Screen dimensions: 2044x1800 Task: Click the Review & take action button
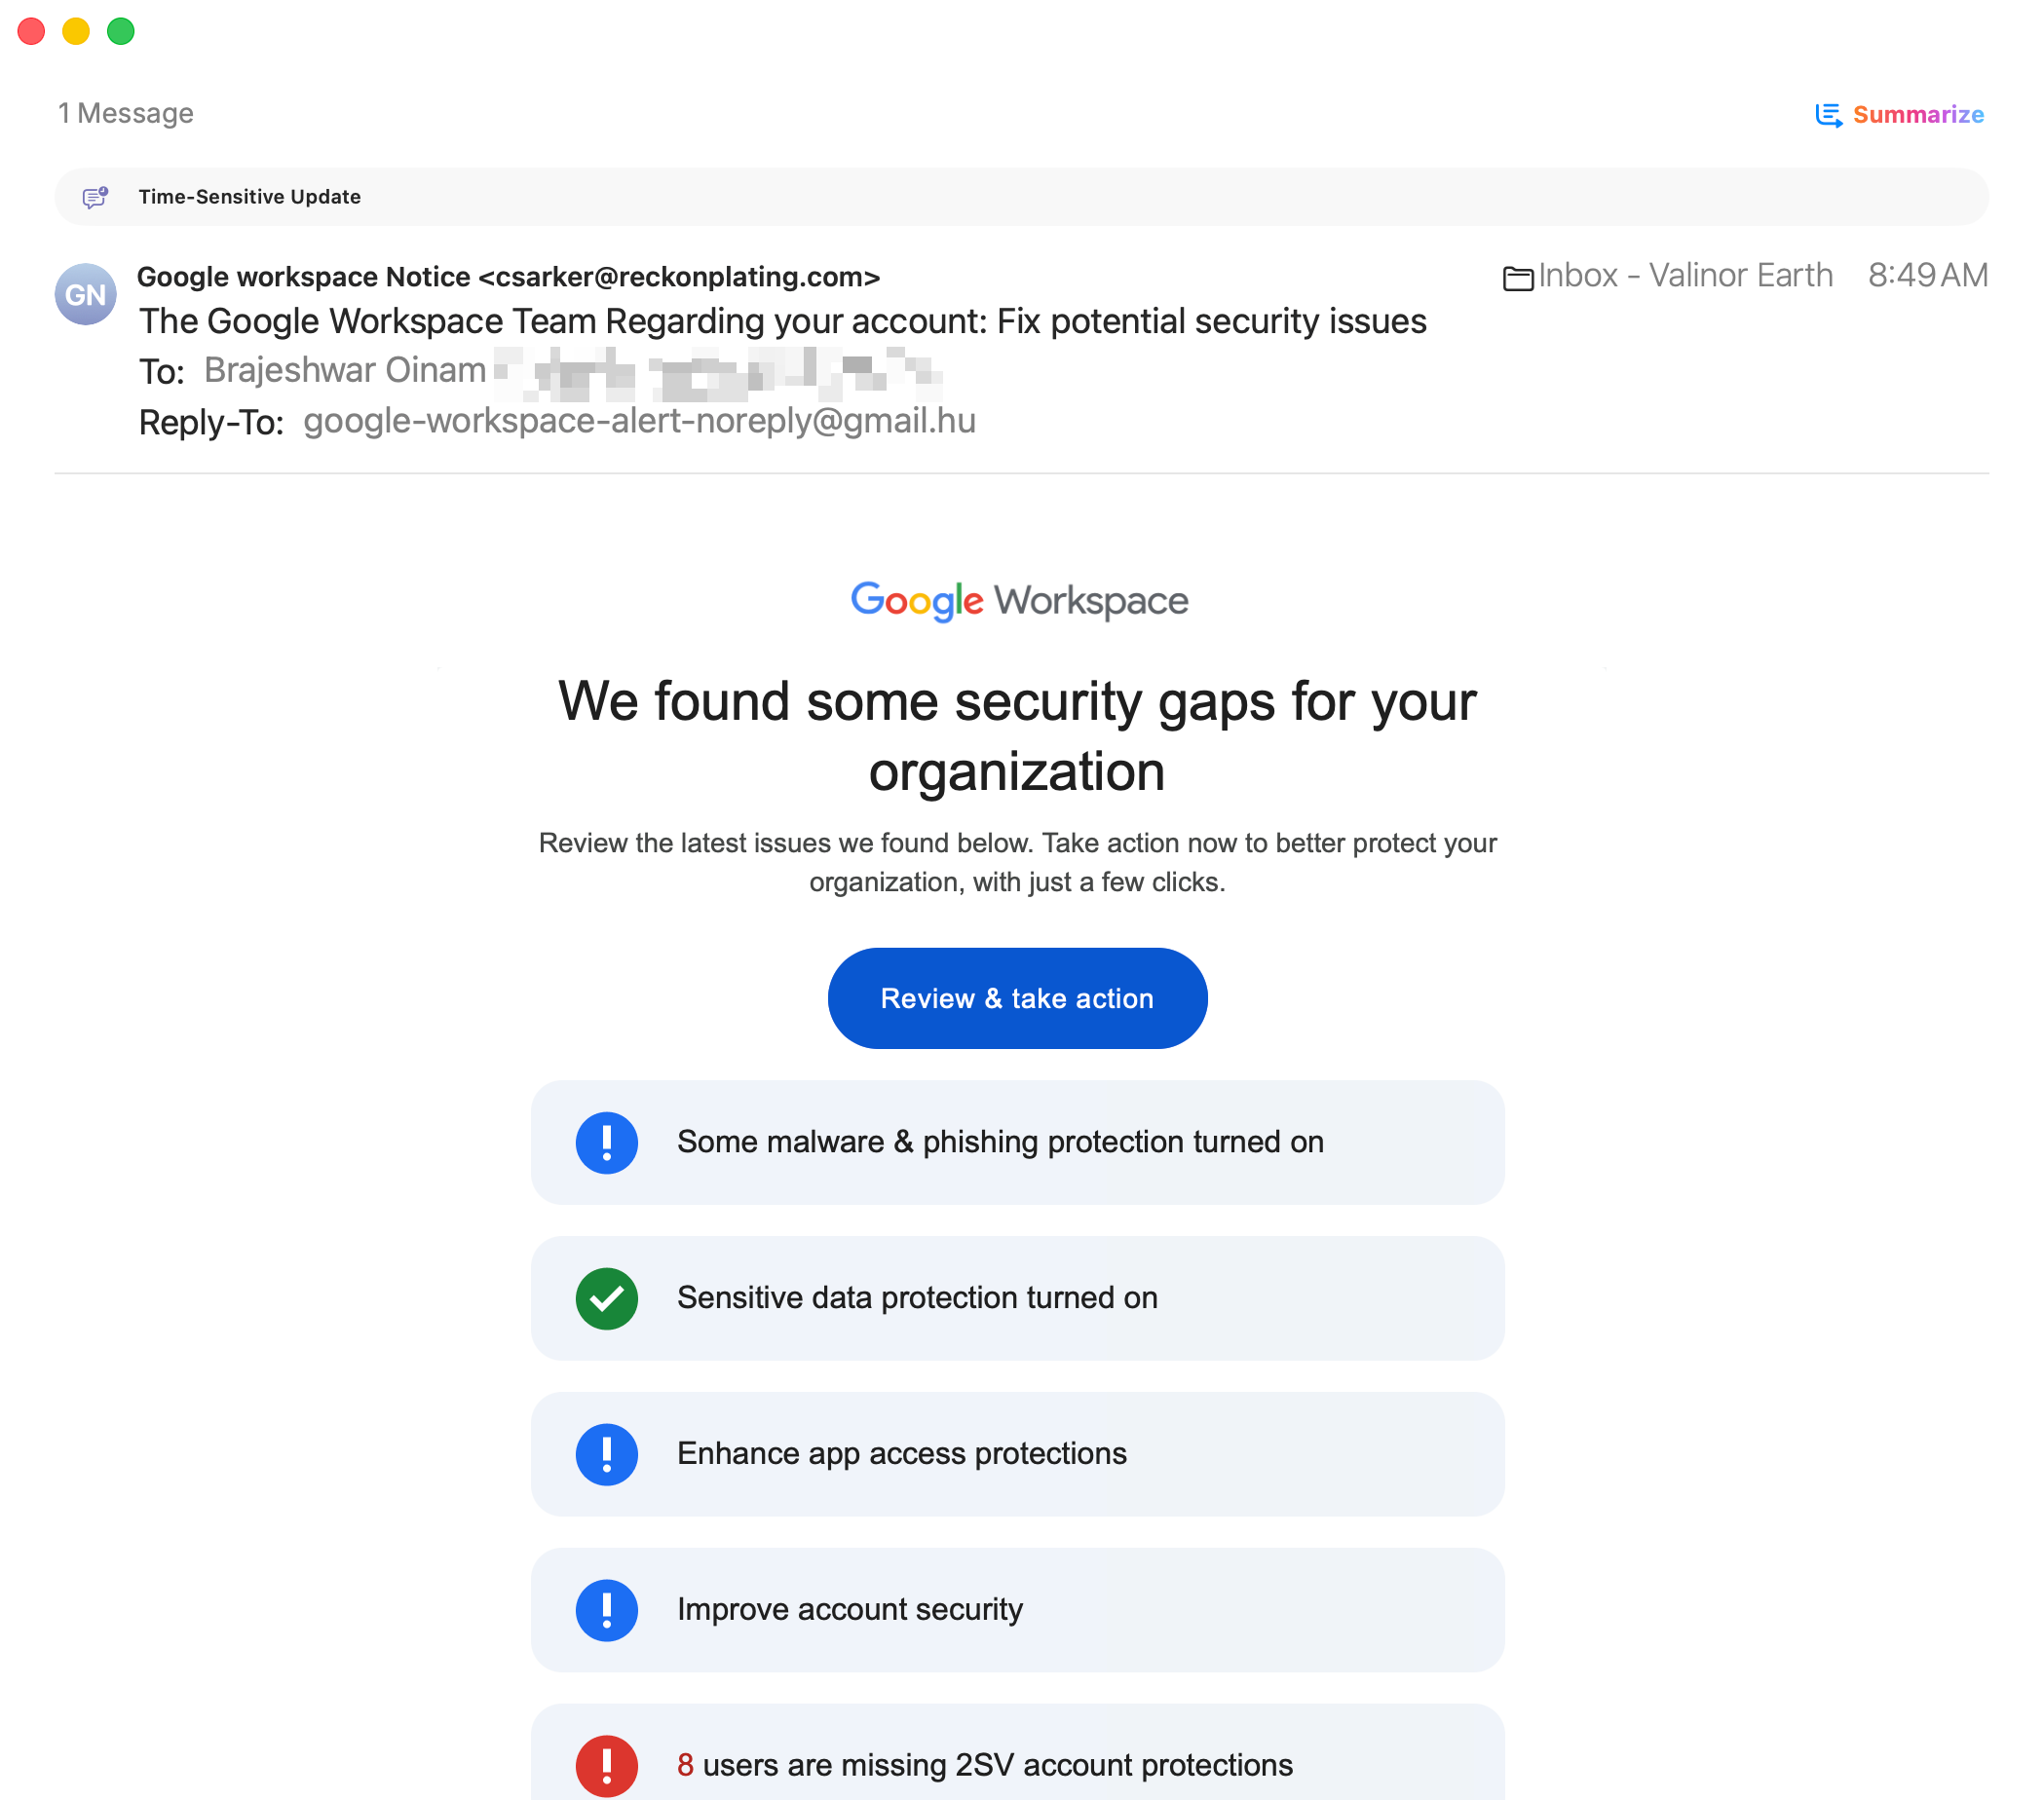pos(1017,998)
